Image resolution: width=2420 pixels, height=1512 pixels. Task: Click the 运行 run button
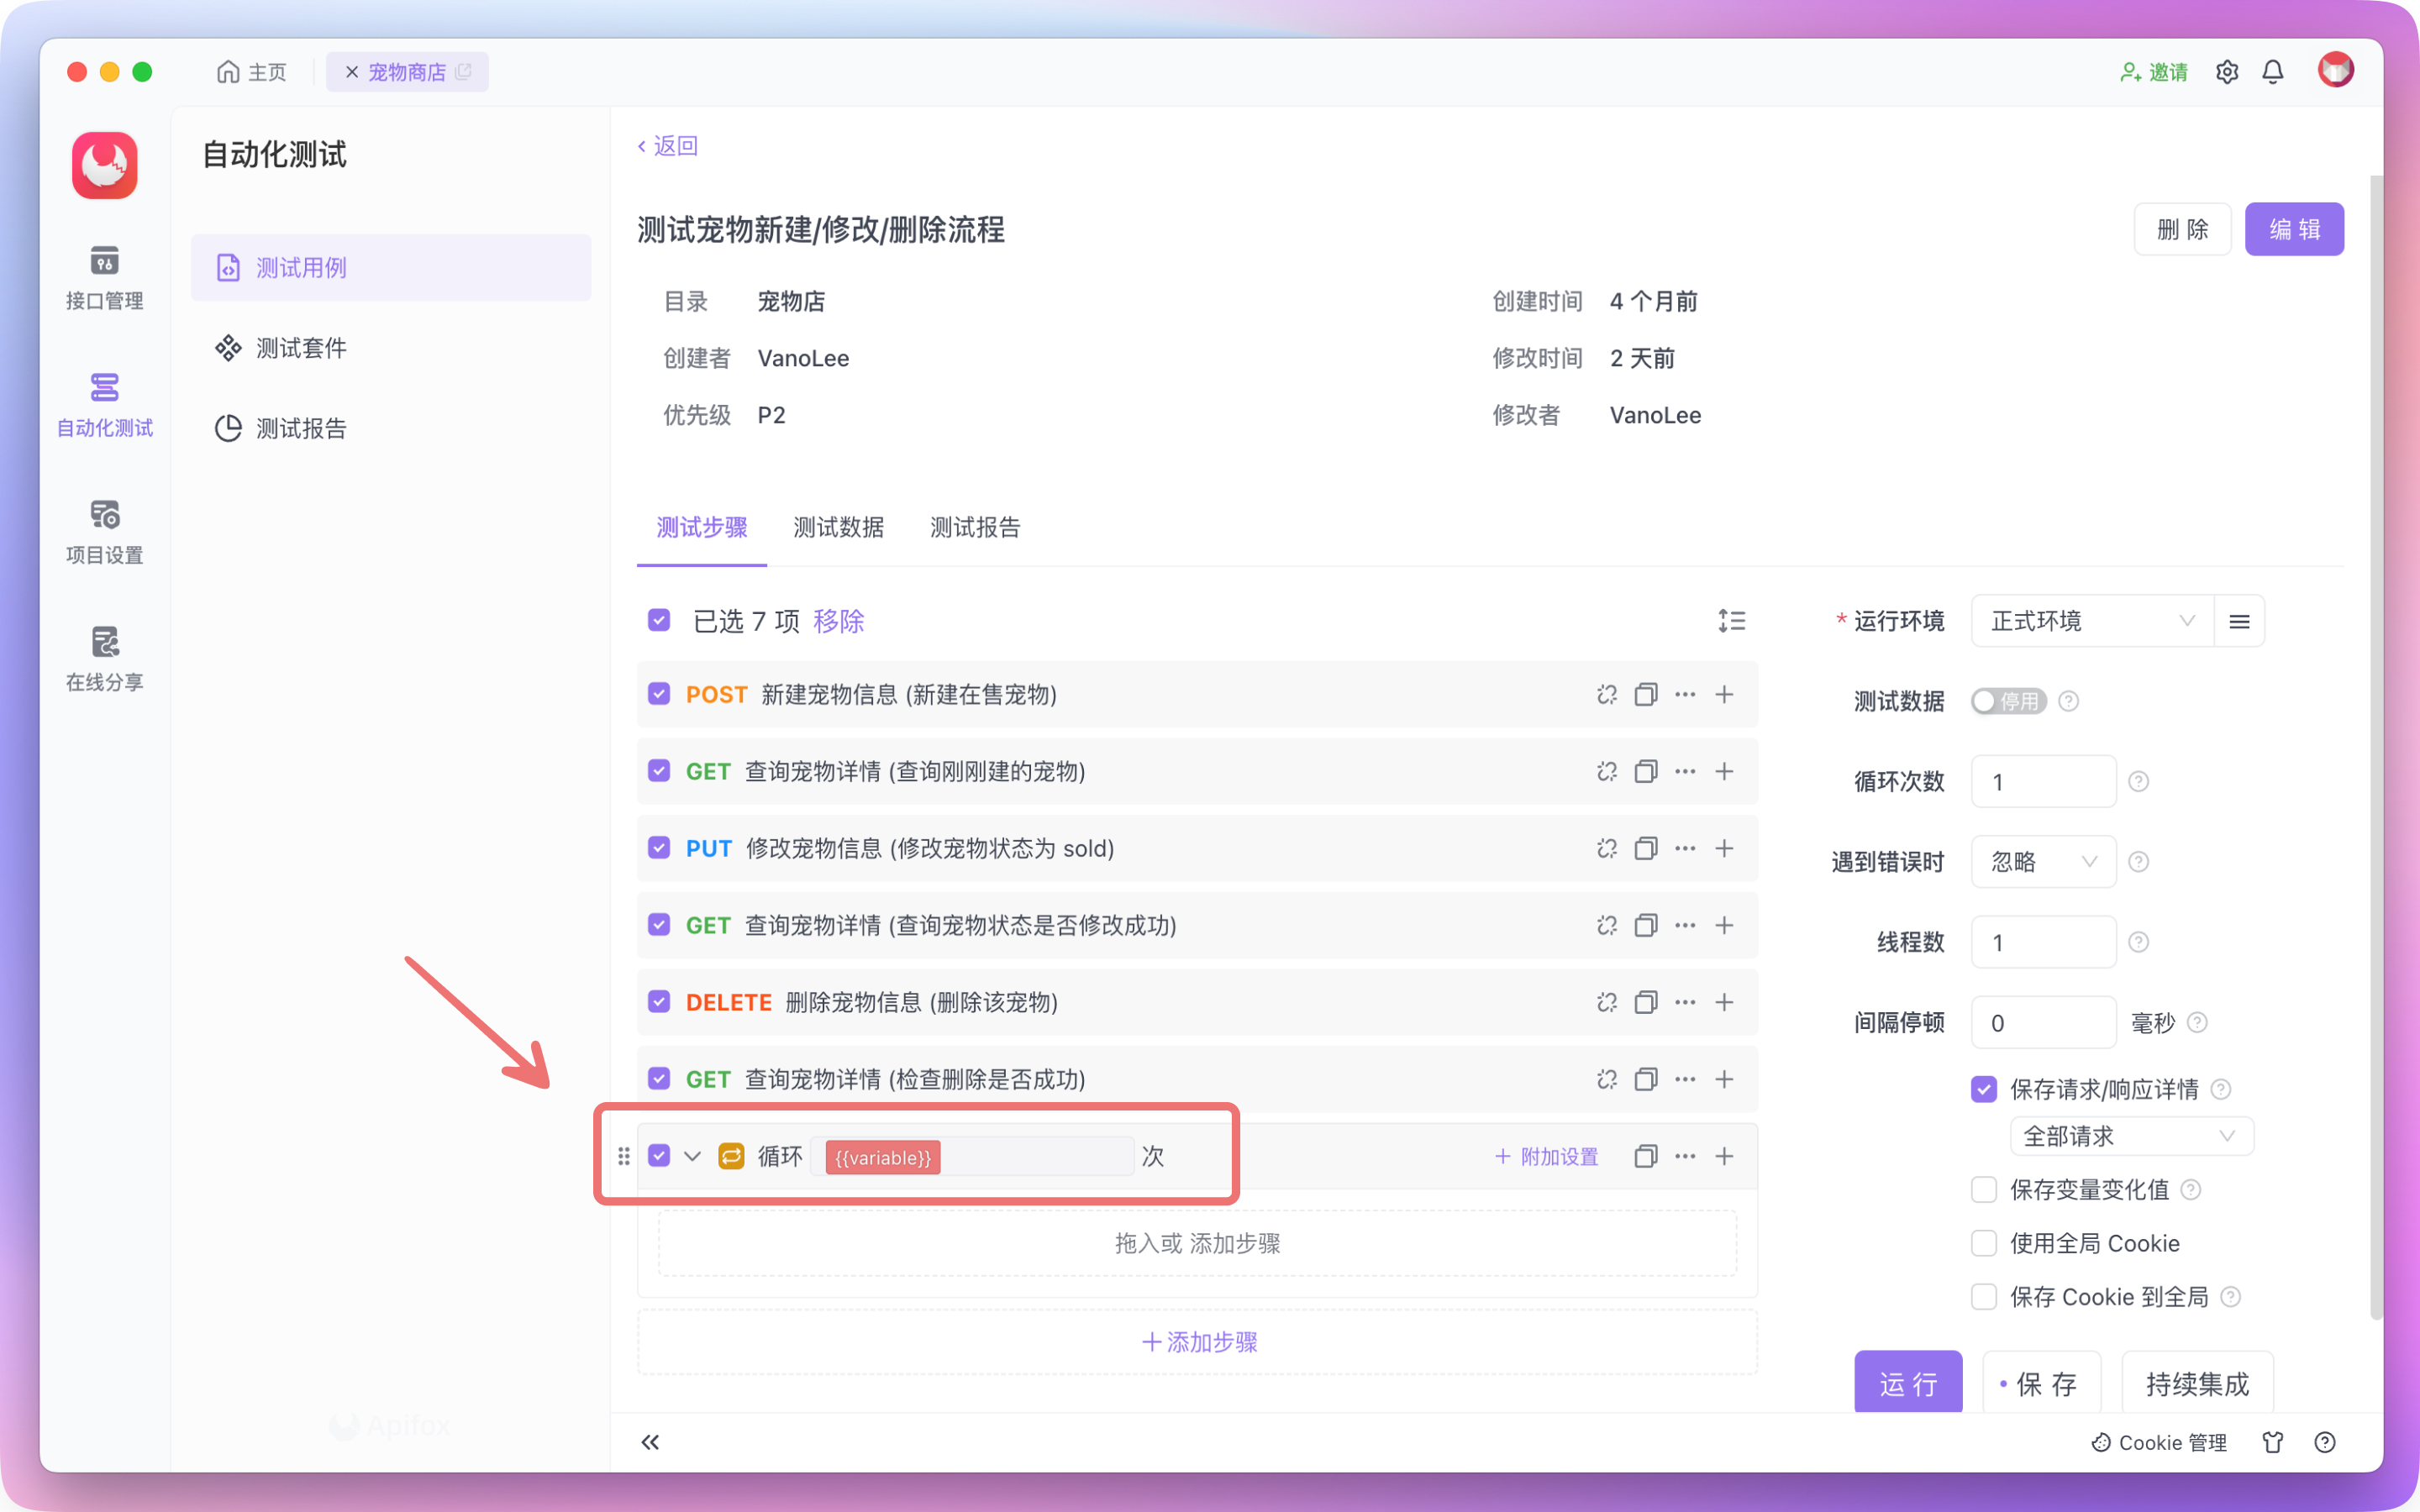click(x=1907, y=1382)
